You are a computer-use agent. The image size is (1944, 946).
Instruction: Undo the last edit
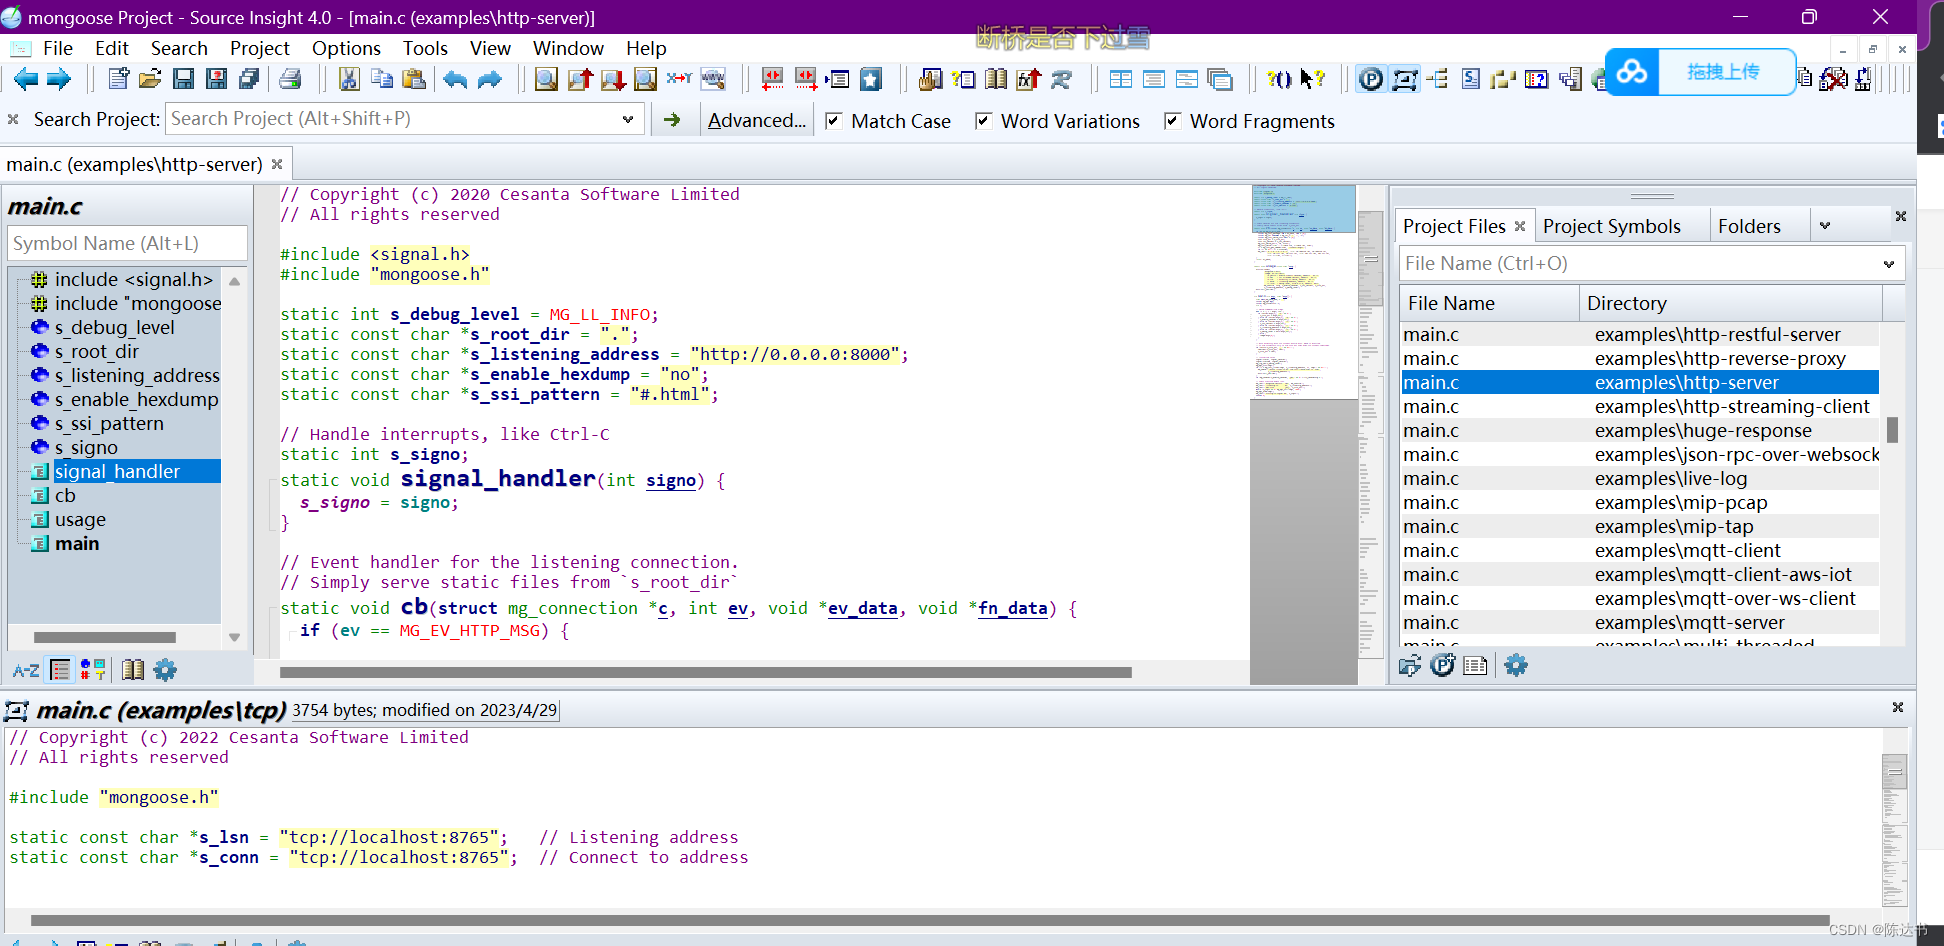click(455, 79)
